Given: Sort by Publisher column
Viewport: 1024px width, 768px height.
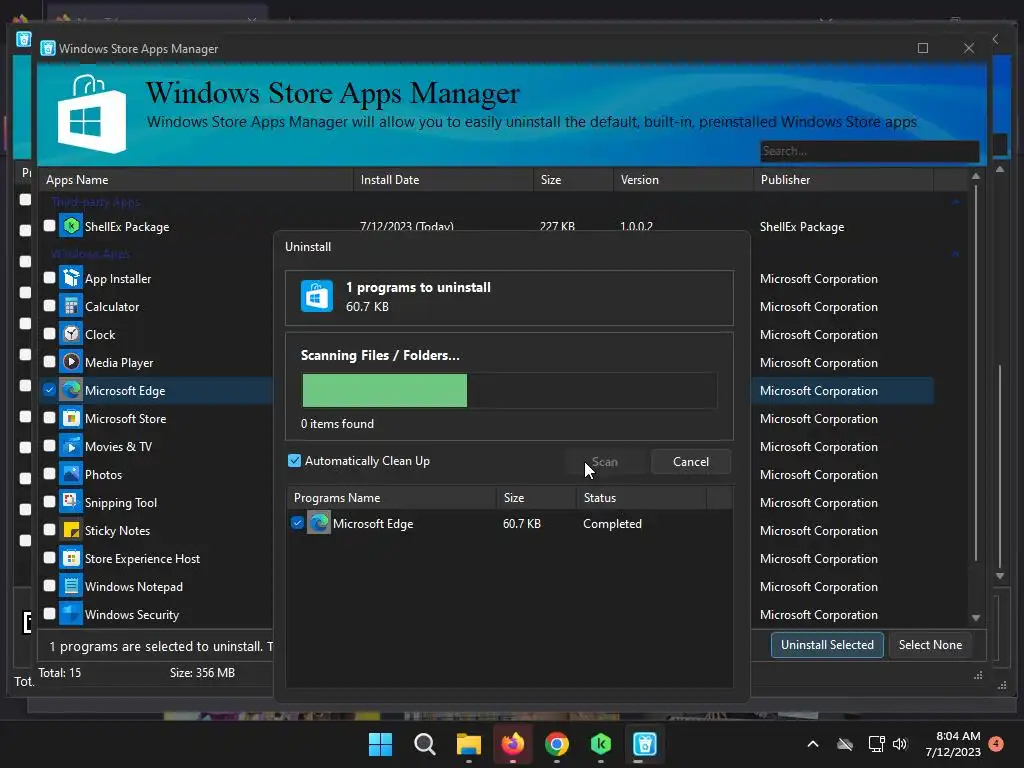Looking at the screenshot, I should pyautogui.click(x=843, y=180).
